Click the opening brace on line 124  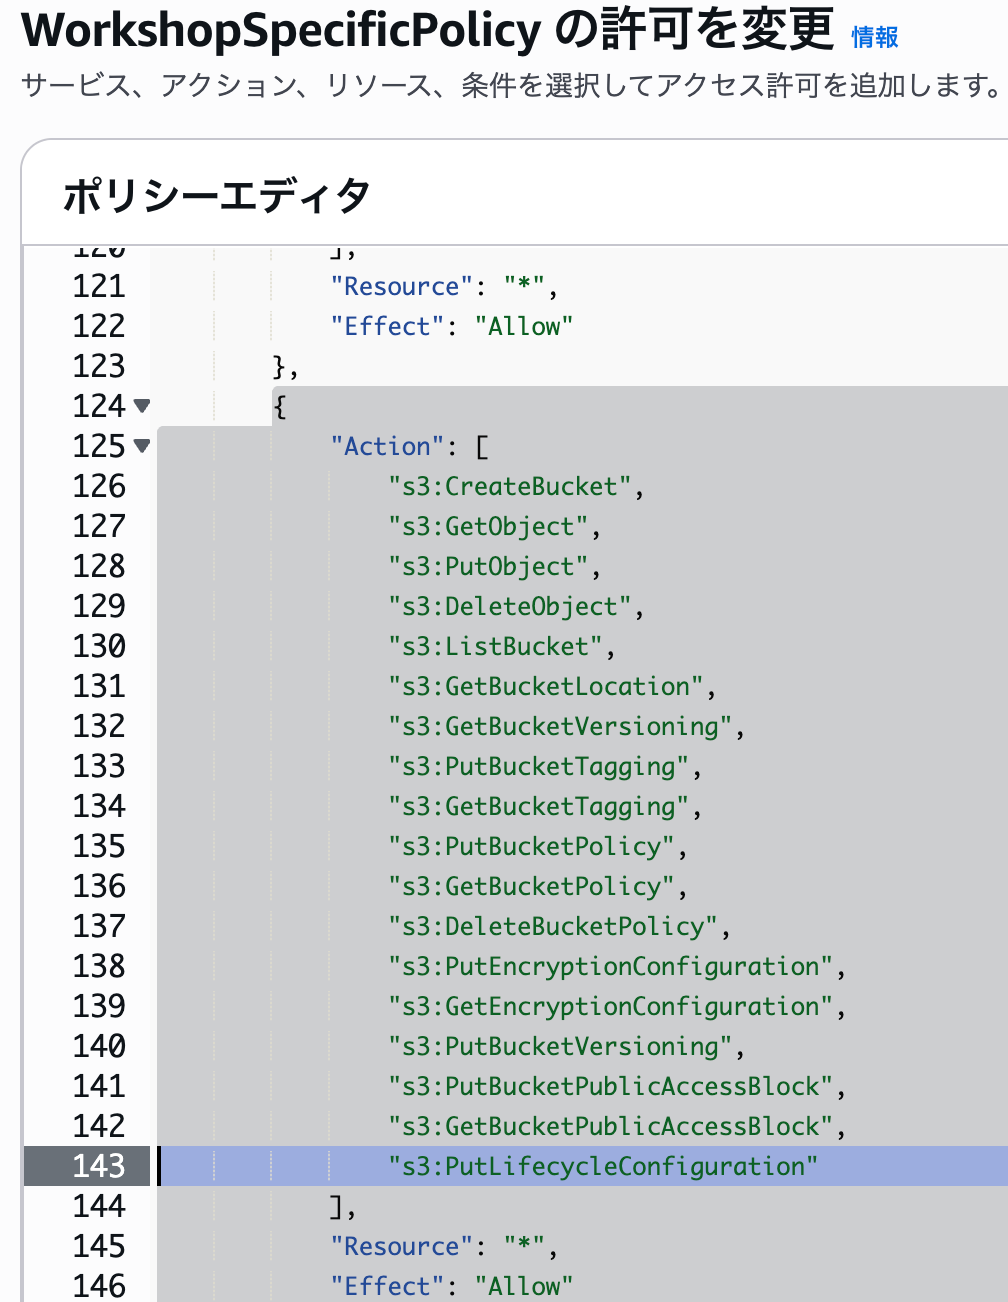tap(278, 406)
